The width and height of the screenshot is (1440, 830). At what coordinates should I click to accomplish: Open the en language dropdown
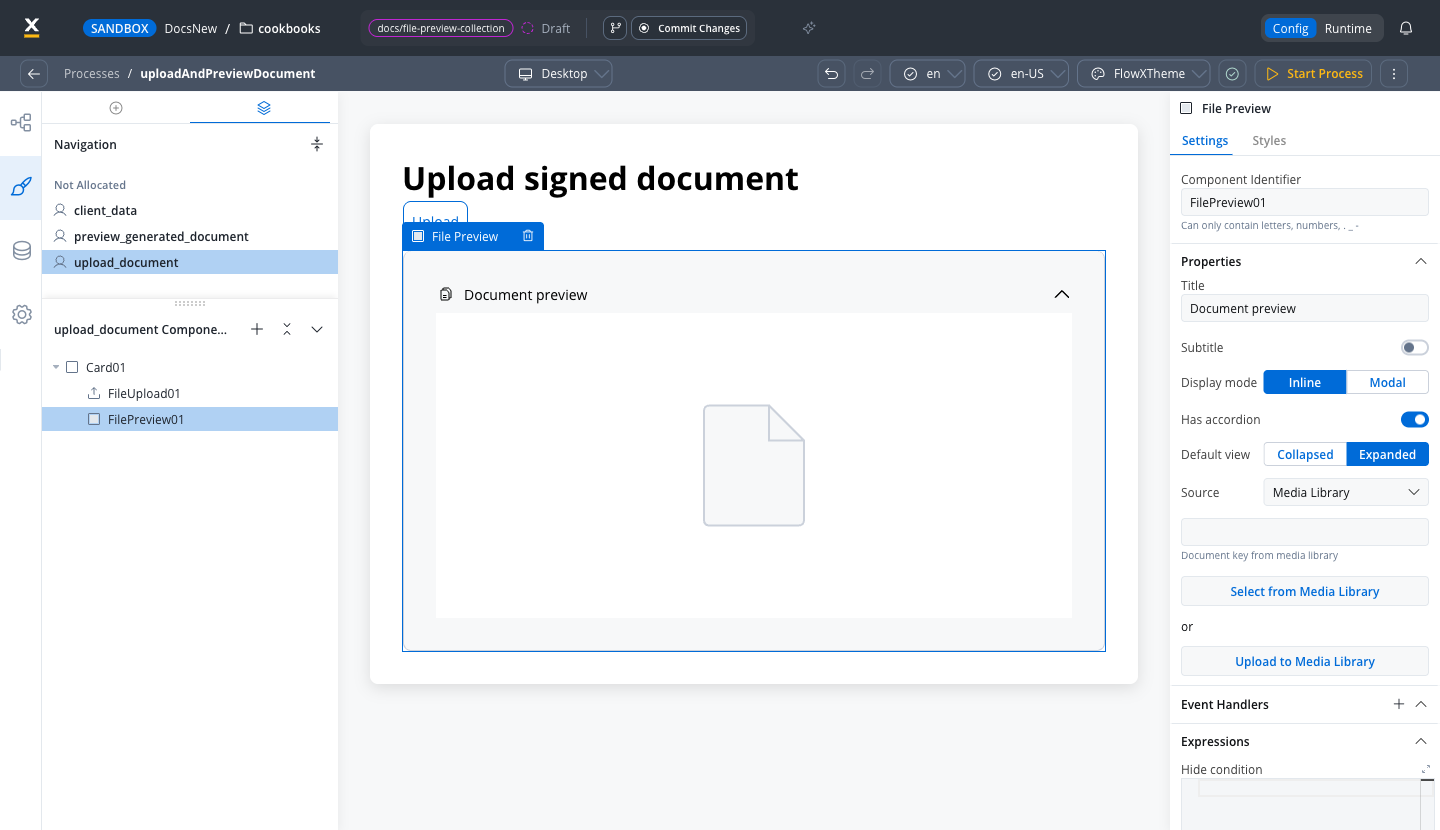tap(927, 73)
